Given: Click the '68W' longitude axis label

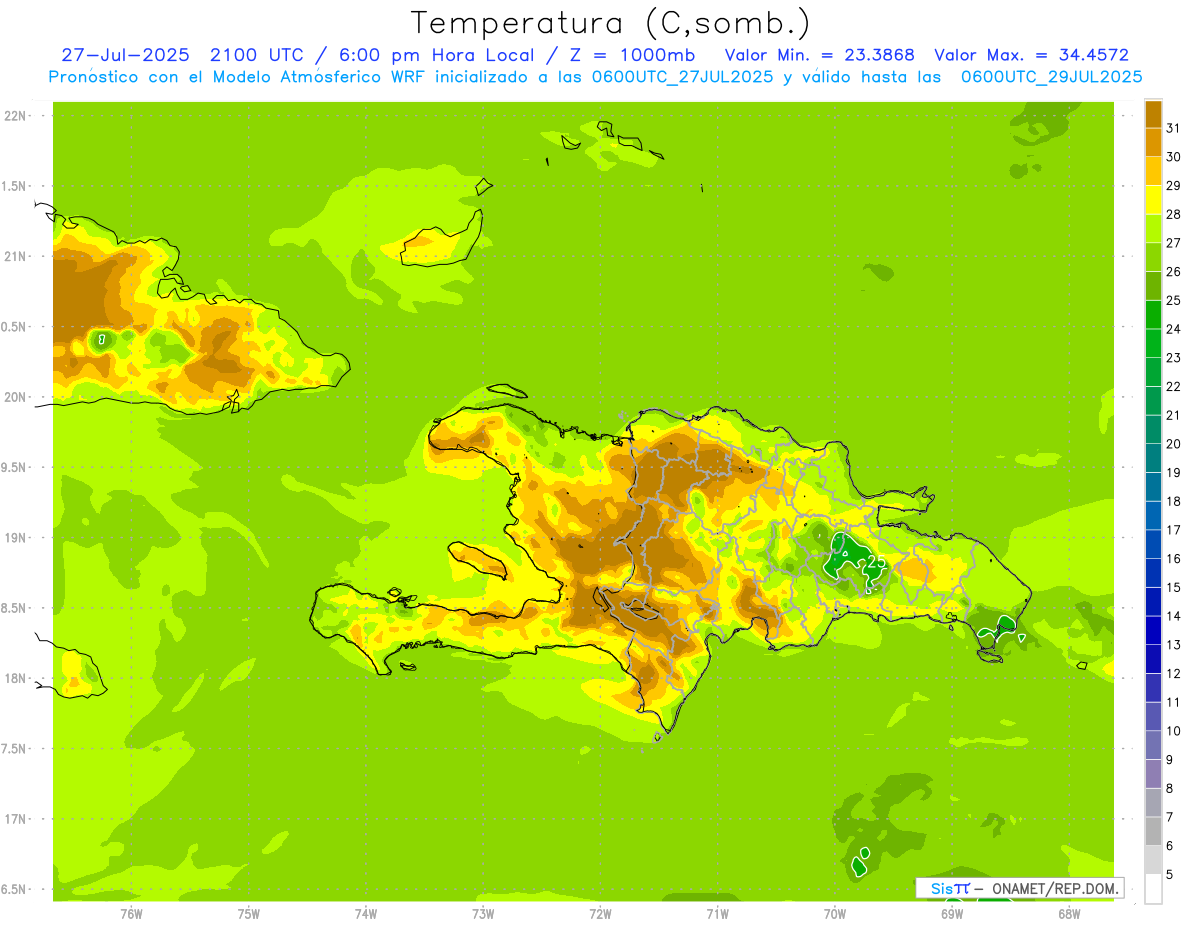Looking at the screenshot, I should (1069, 913).
